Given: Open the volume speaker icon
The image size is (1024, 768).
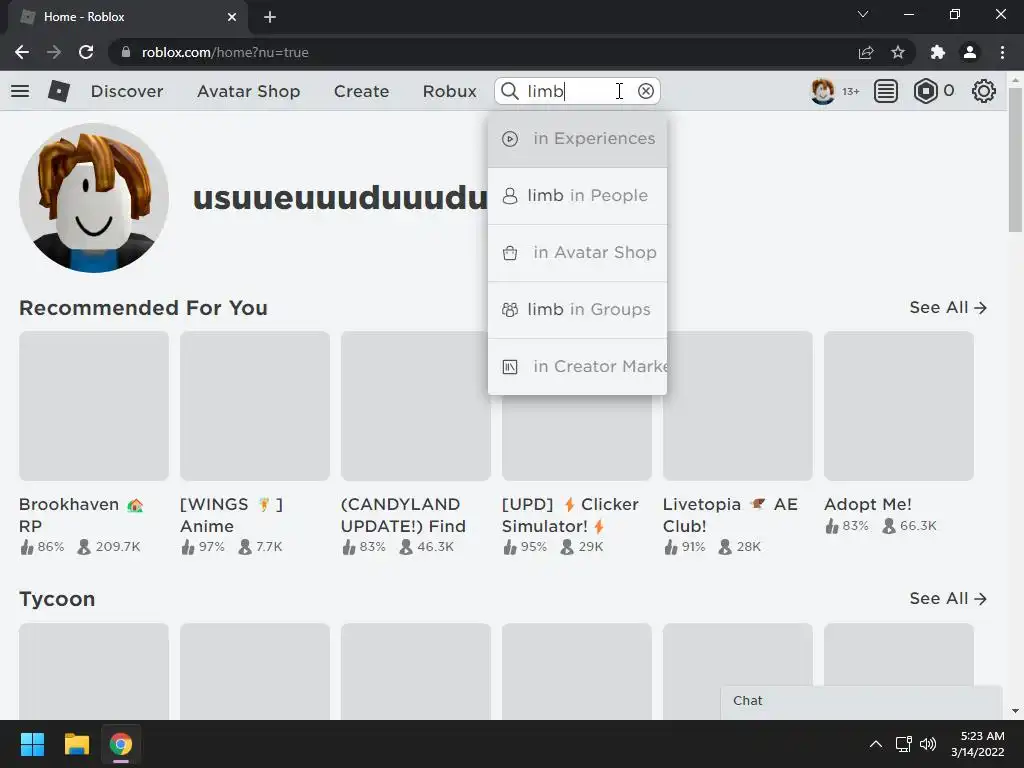Looking at the screenshot, I should (927, 744).
